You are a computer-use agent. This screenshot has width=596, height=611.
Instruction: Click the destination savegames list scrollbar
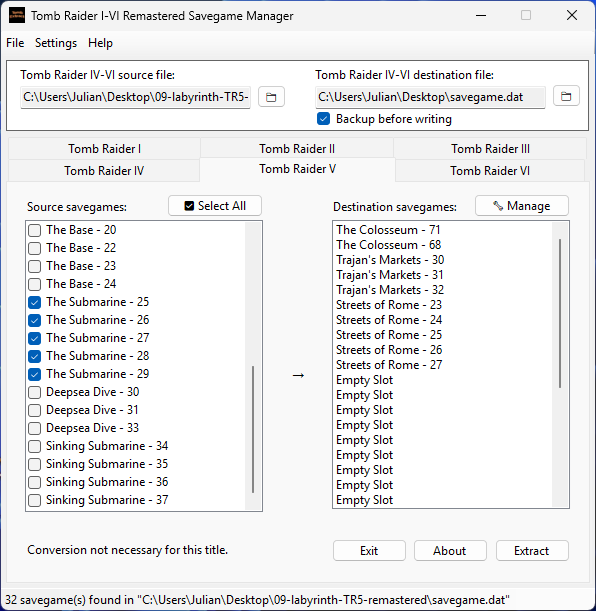click(x=560, y=313)
